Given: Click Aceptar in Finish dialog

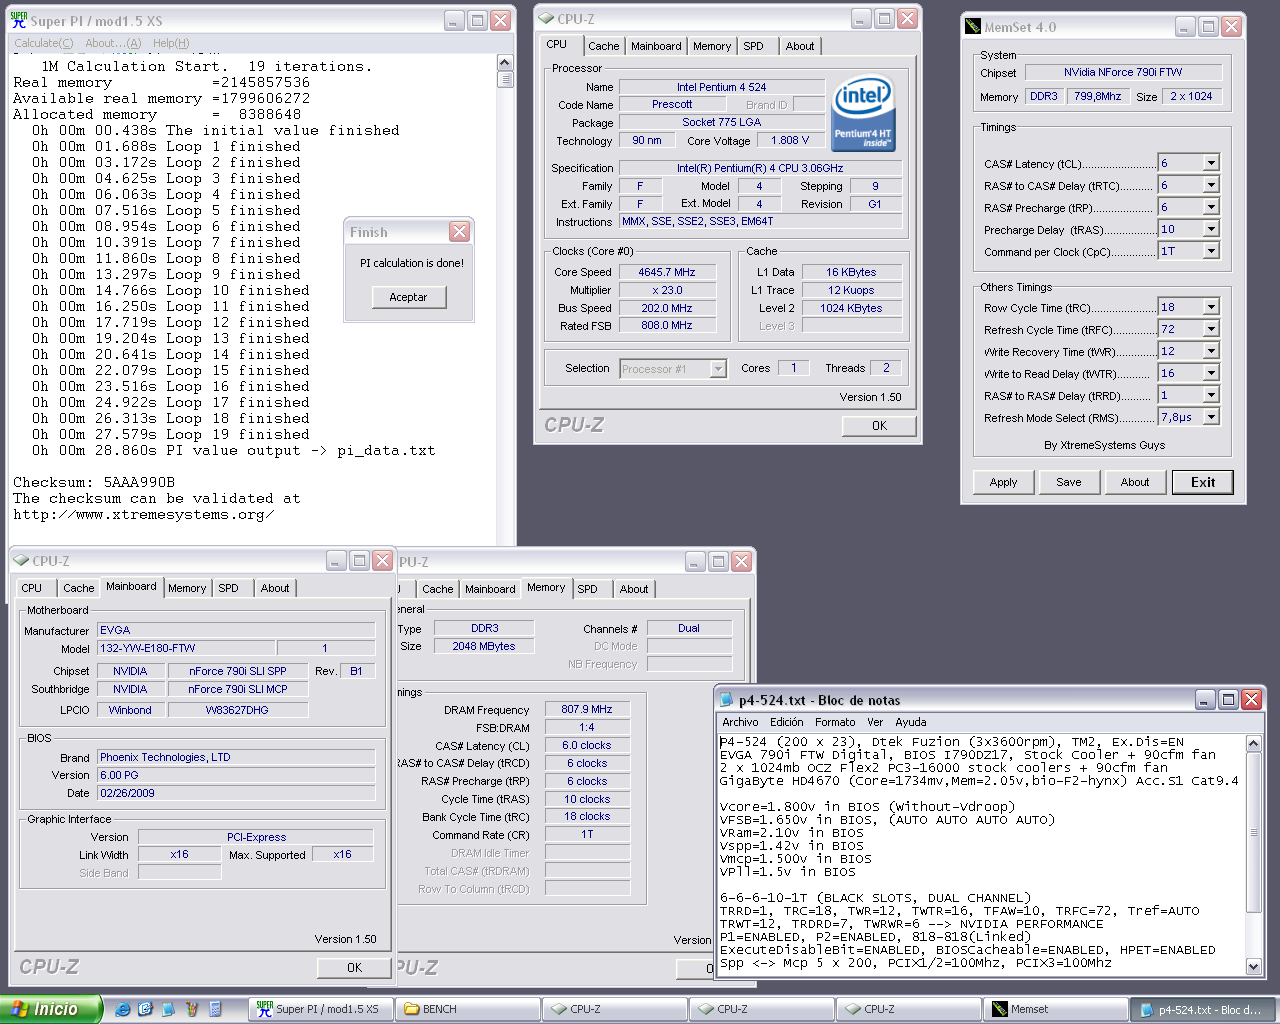Looking at the screenshot, I should [408, 297].
